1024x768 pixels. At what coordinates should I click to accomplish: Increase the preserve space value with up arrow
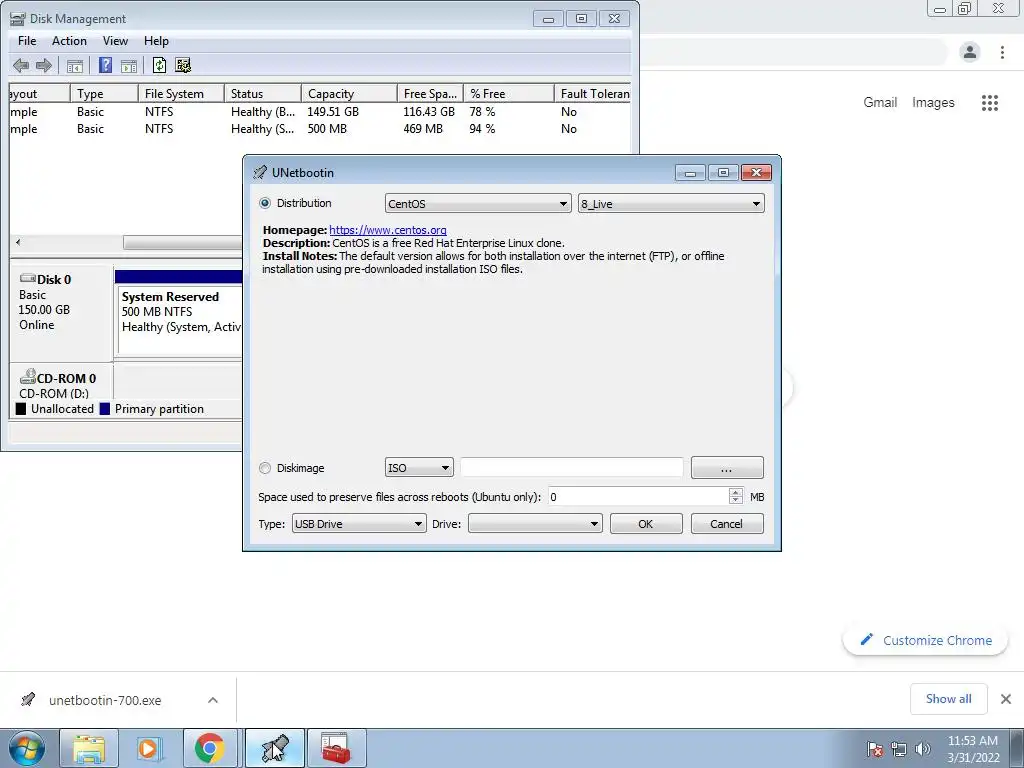(736, 492)
